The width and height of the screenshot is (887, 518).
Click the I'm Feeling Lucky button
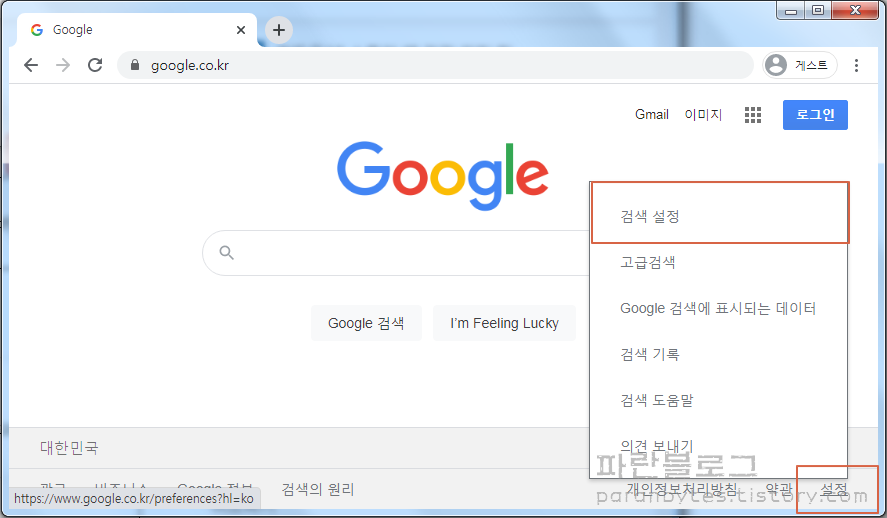(504, 323)
